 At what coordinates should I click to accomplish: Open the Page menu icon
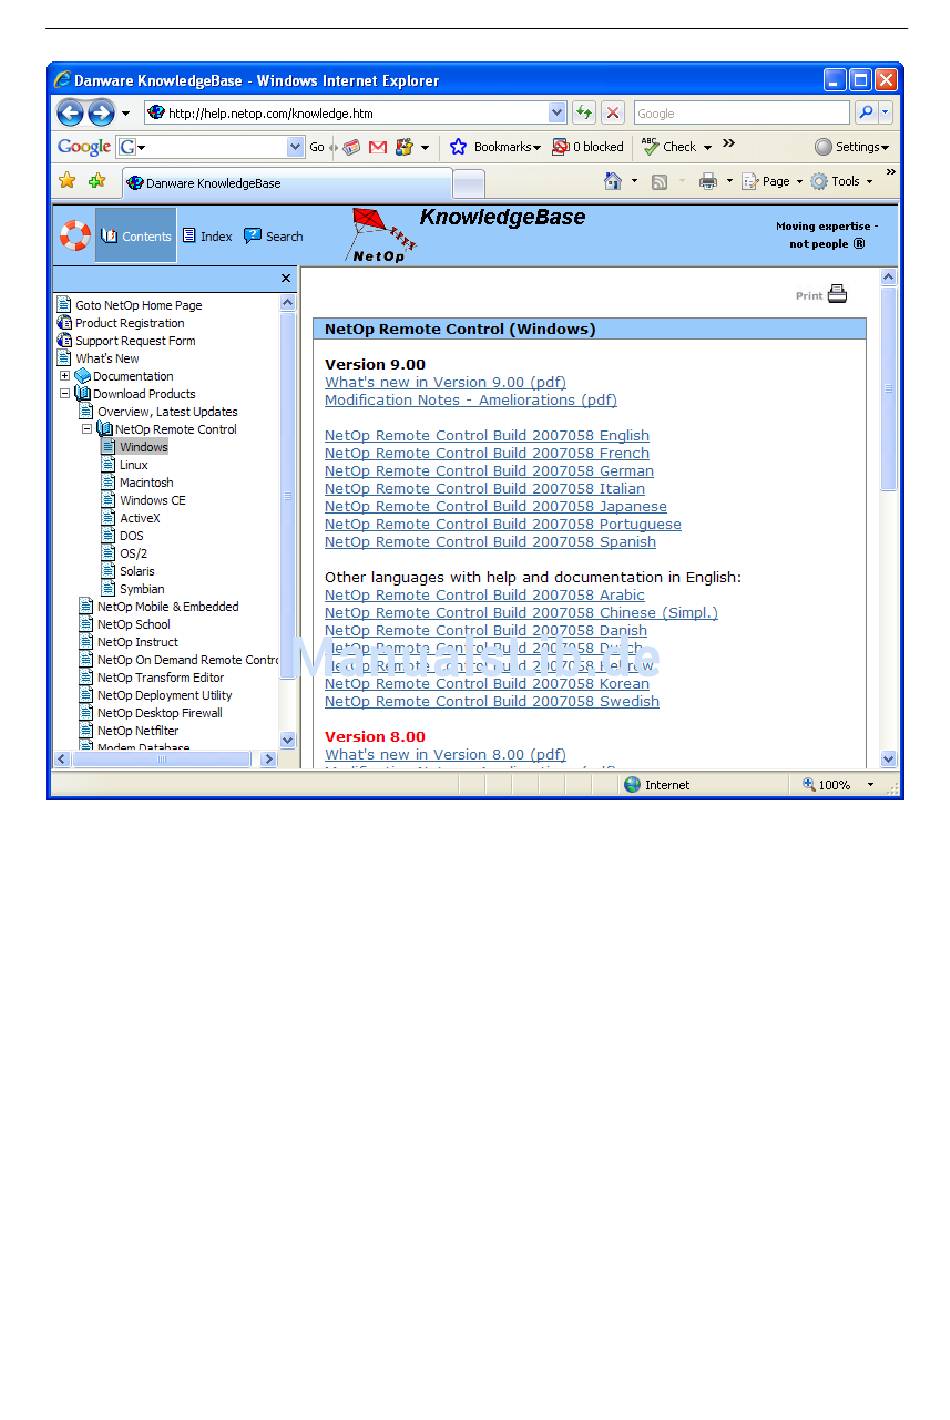point(750,182)
